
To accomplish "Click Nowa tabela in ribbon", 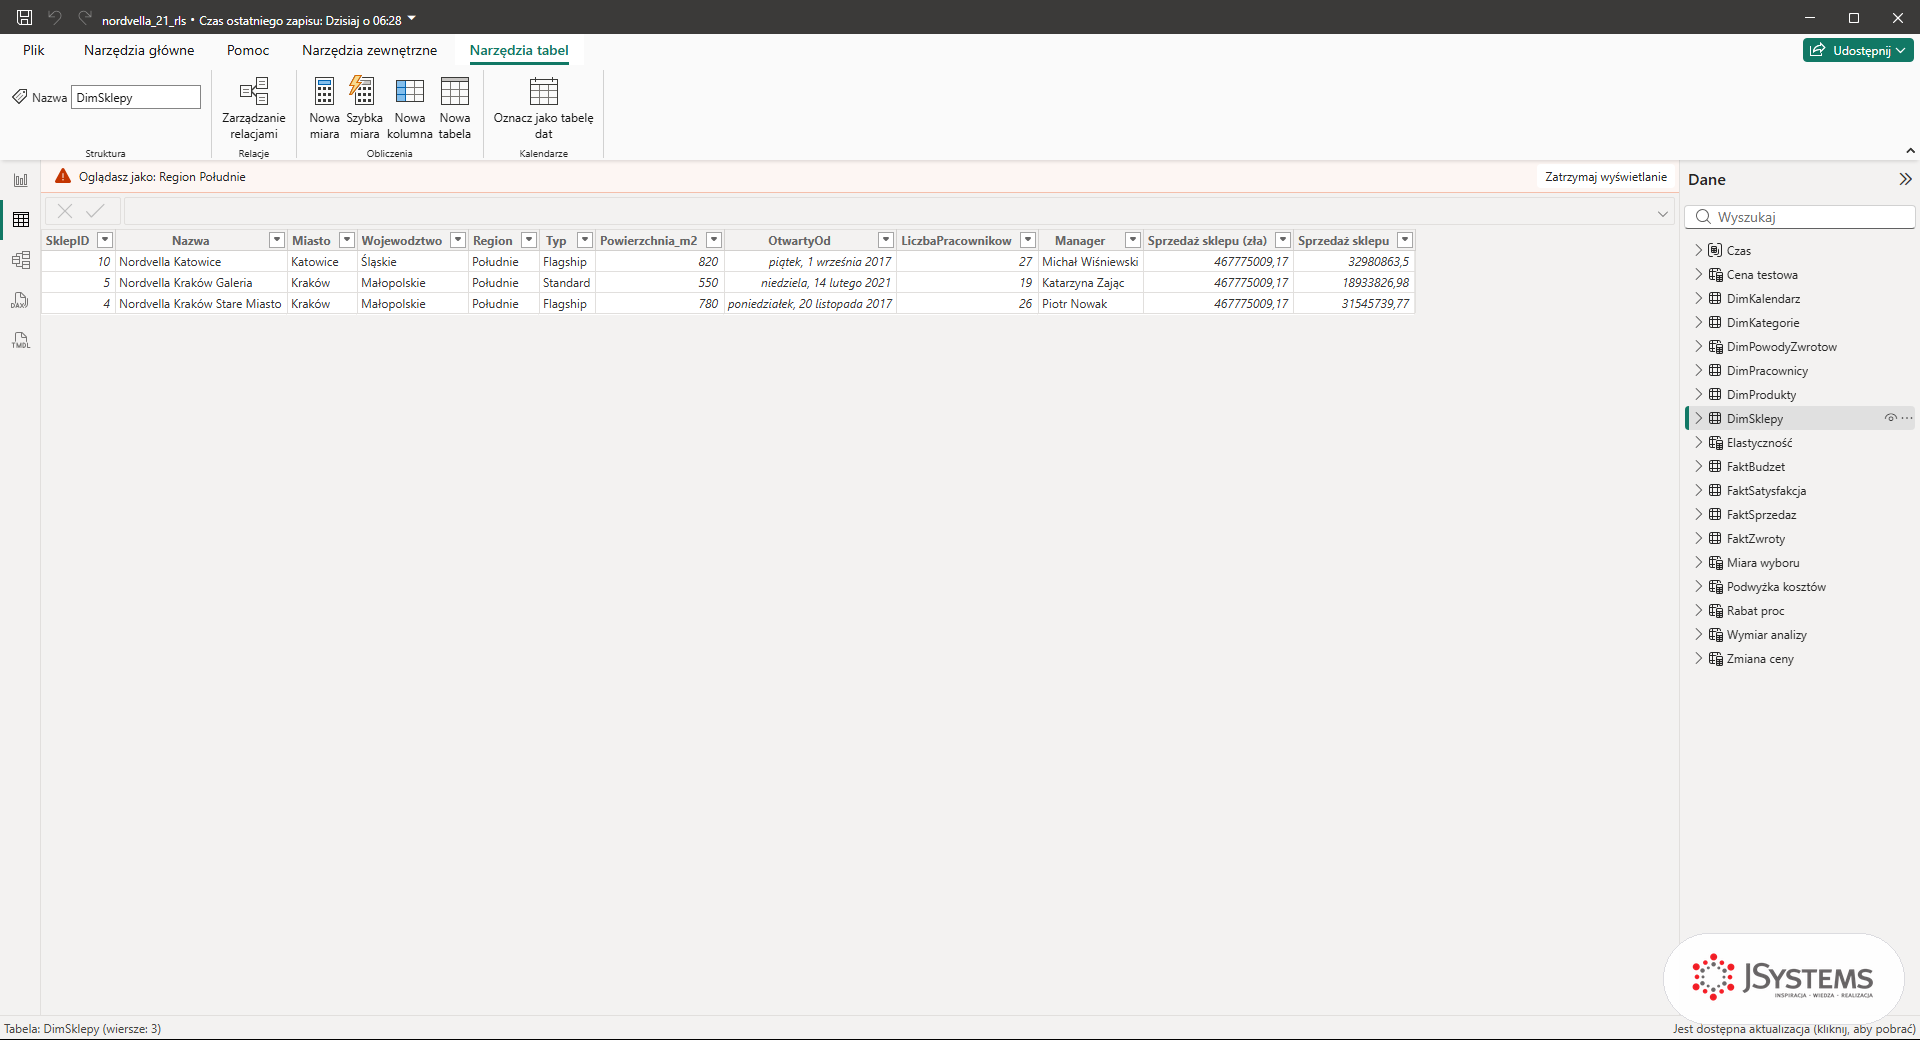I will click(454, 108).
